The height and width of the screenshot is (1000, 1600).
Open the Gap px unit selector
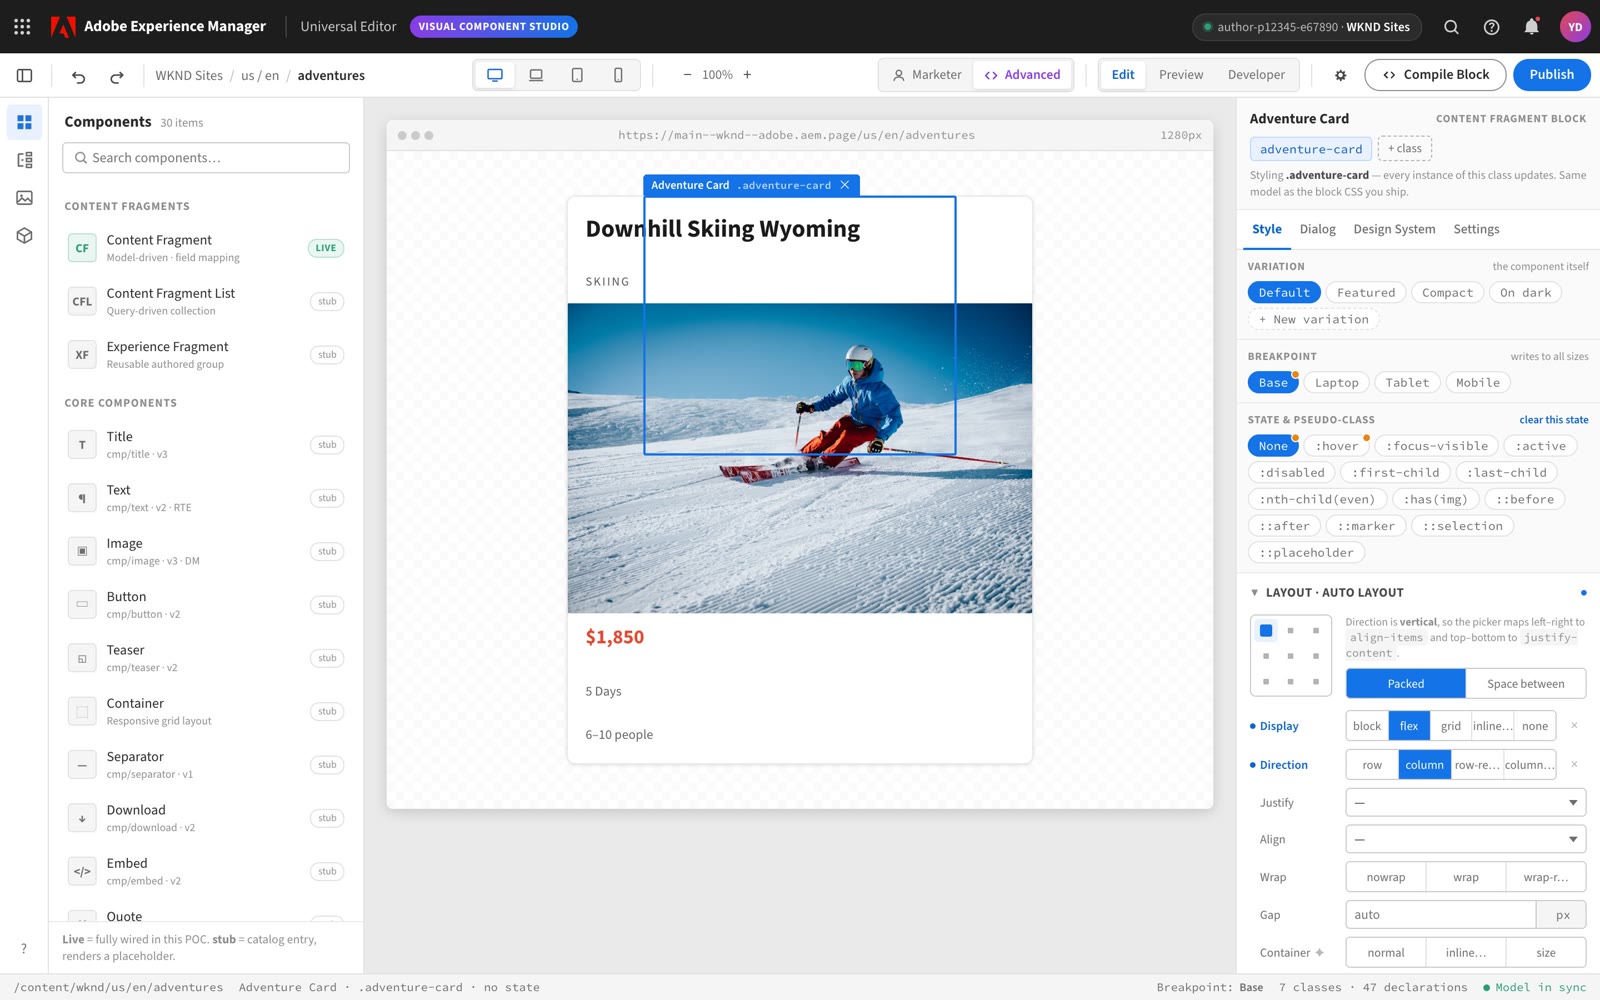click(x=1562, y=915)
